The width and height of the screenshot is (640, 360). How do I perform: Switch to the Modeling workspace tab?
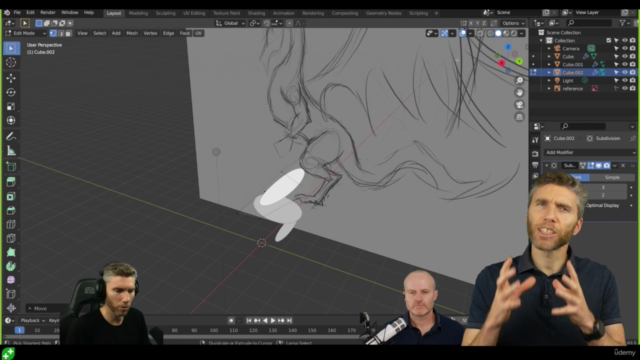[x=138, y=13]
